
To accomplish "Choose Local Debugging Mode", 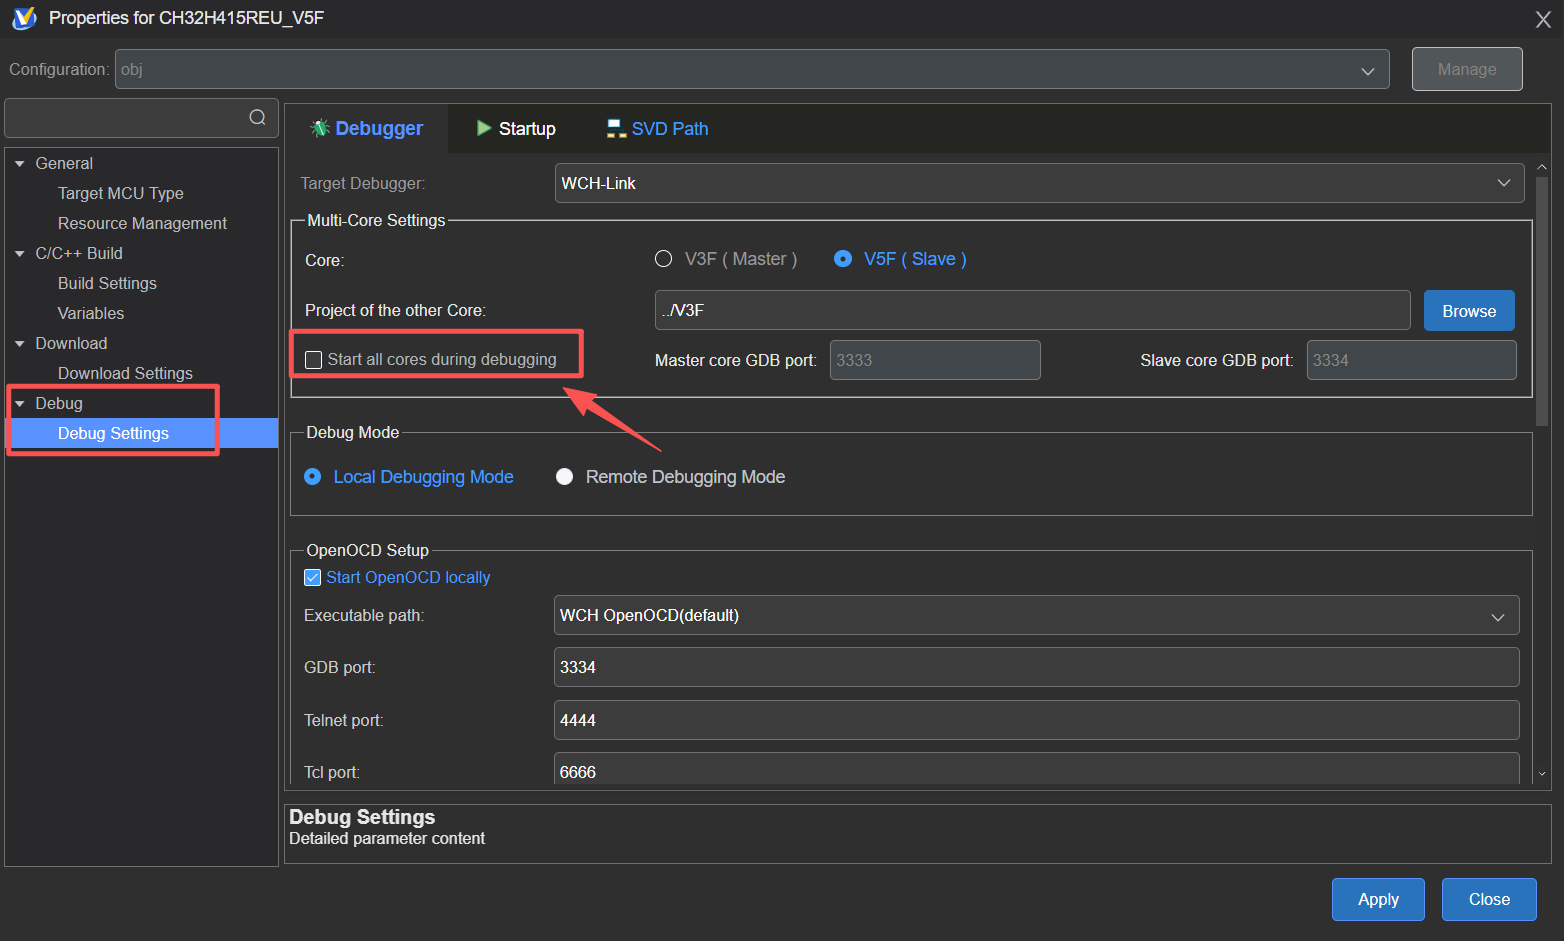I will pos(313,477).
